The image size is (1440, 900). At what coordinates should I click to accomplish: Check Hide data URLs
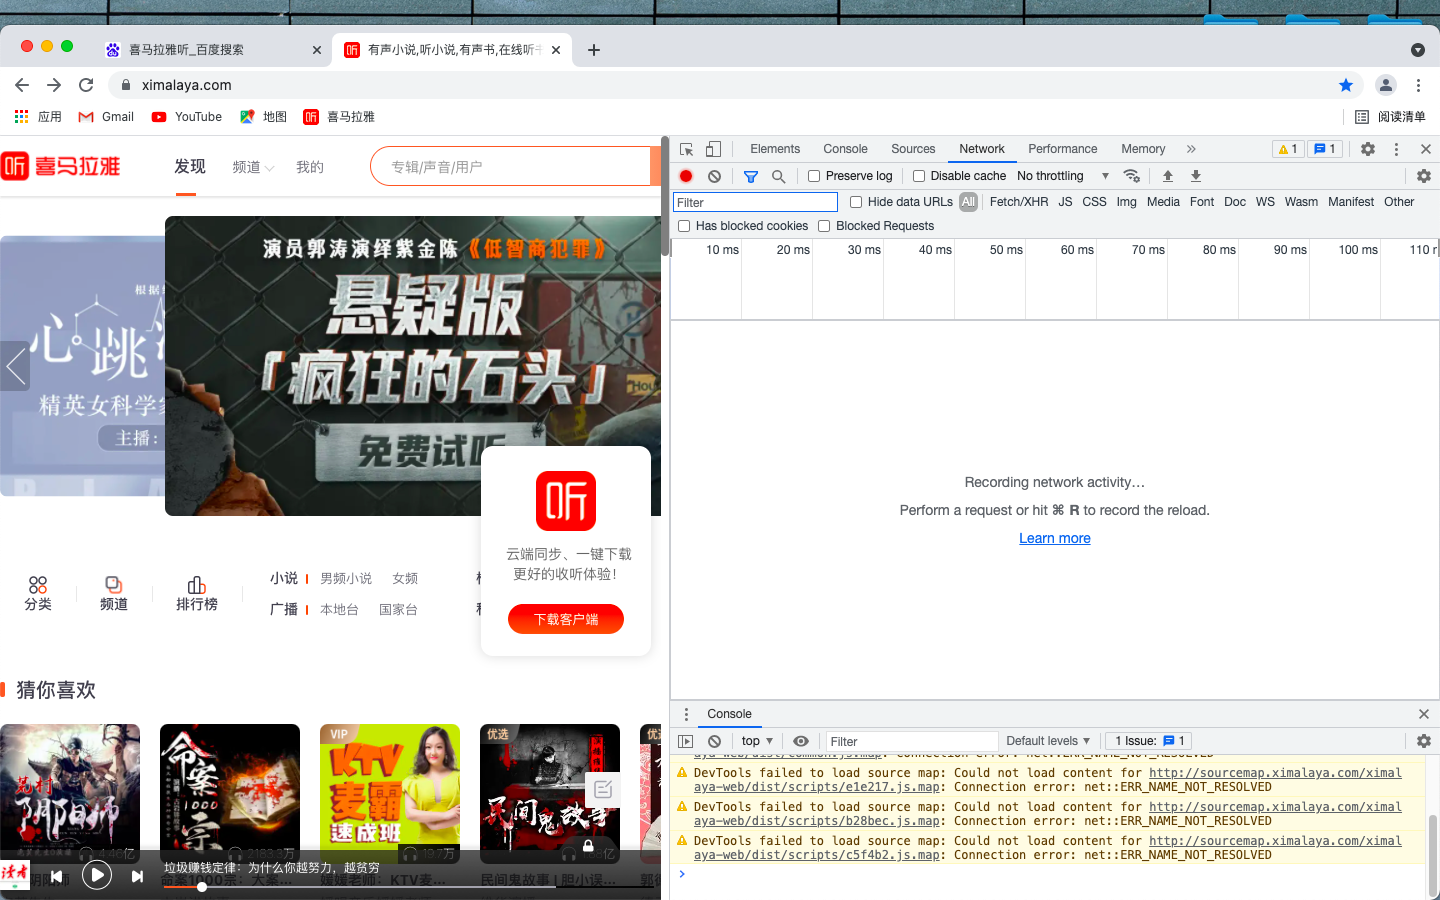(x=856, y=202)
